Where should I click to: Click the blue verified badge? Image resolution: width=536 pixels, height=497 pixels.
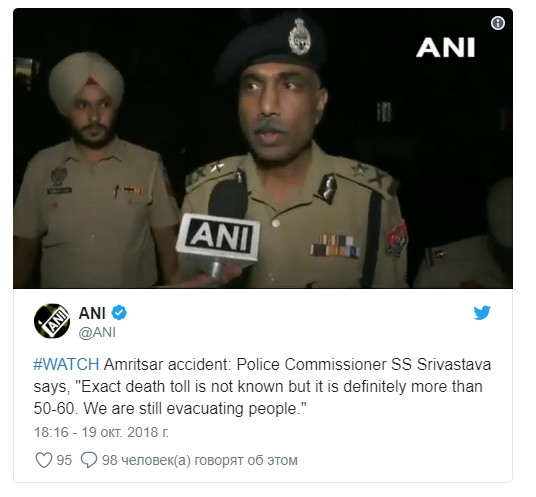pos(119,313)
